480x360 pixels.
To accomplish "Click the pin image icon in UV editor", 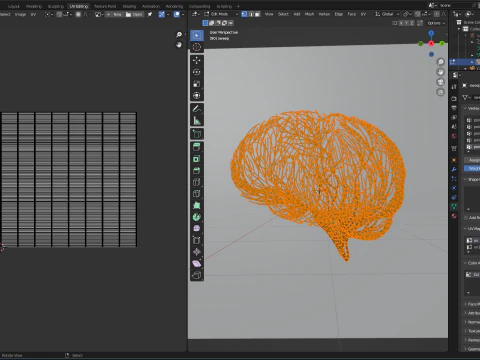I will (150, 14).
